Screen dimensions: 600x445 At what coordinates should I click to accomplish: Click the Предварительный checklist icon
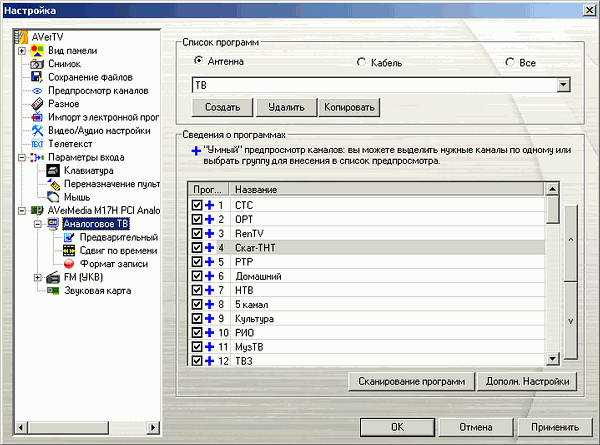click(x=69, y=238)
